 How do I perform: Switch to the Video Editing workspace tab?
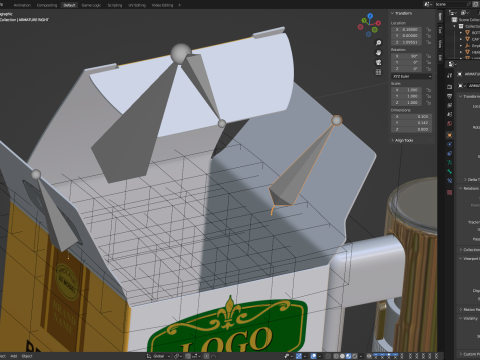tap(162, 5)
